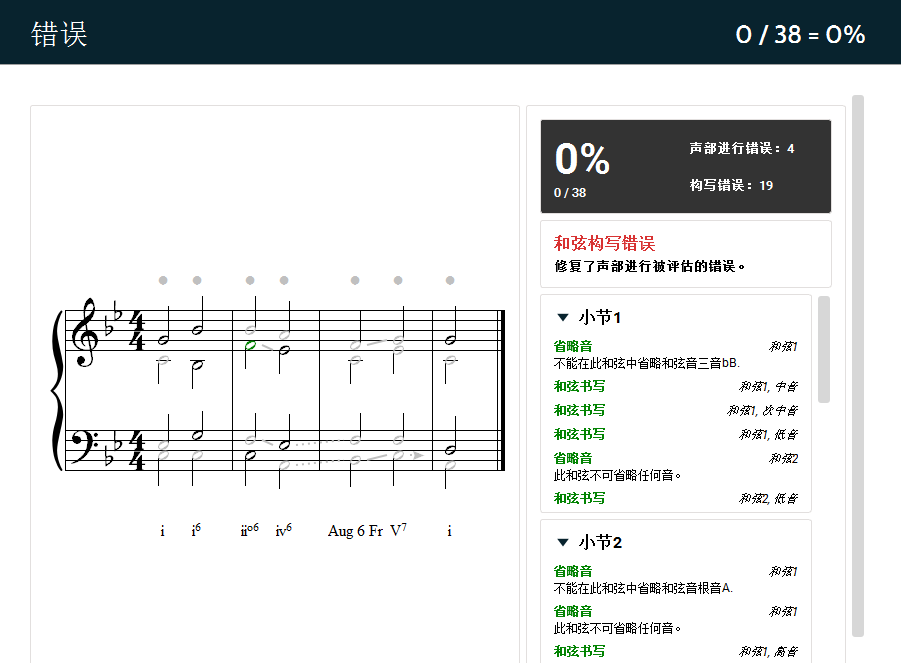The width and height of the screenshot is (901, 663).
Task: Click the 错误 title in header
Action: click(x=59, y=34)
